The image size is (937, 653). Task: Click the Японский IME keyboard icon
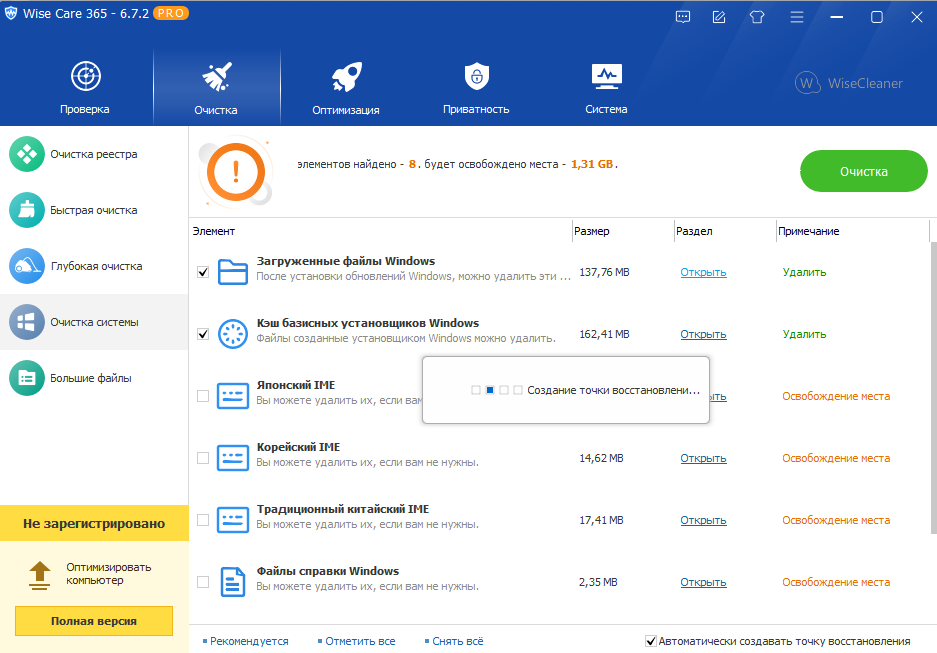point(232,396)
